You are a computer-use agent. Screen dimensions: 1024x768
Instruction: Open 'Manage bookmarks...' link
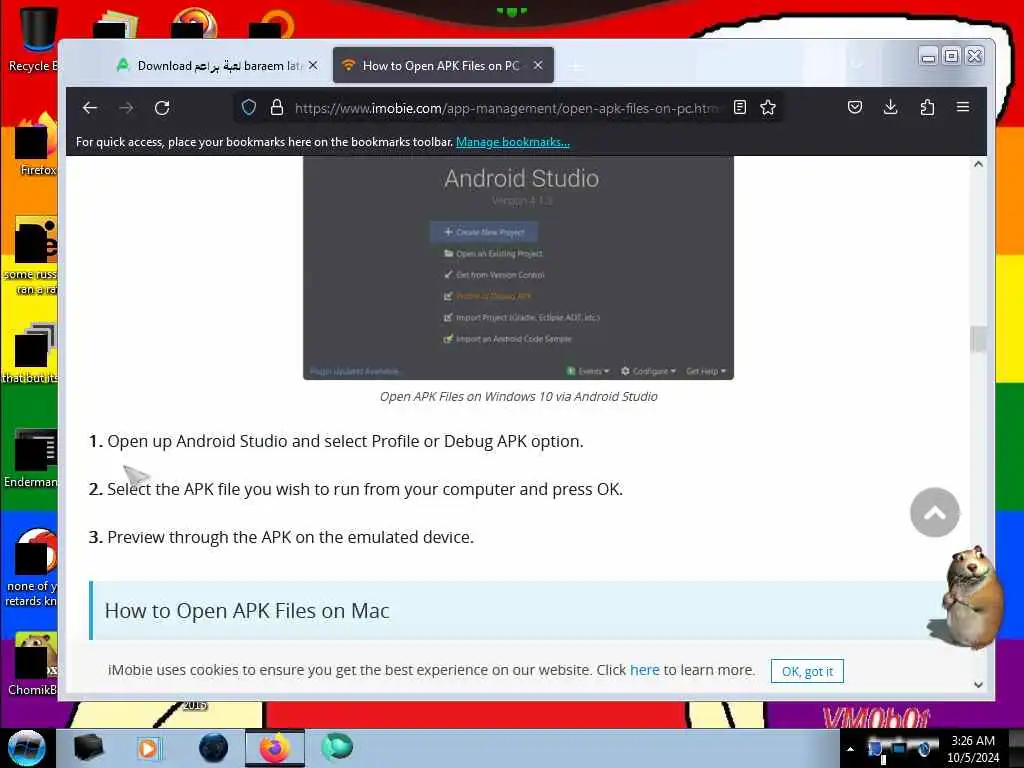click(513, 142)
